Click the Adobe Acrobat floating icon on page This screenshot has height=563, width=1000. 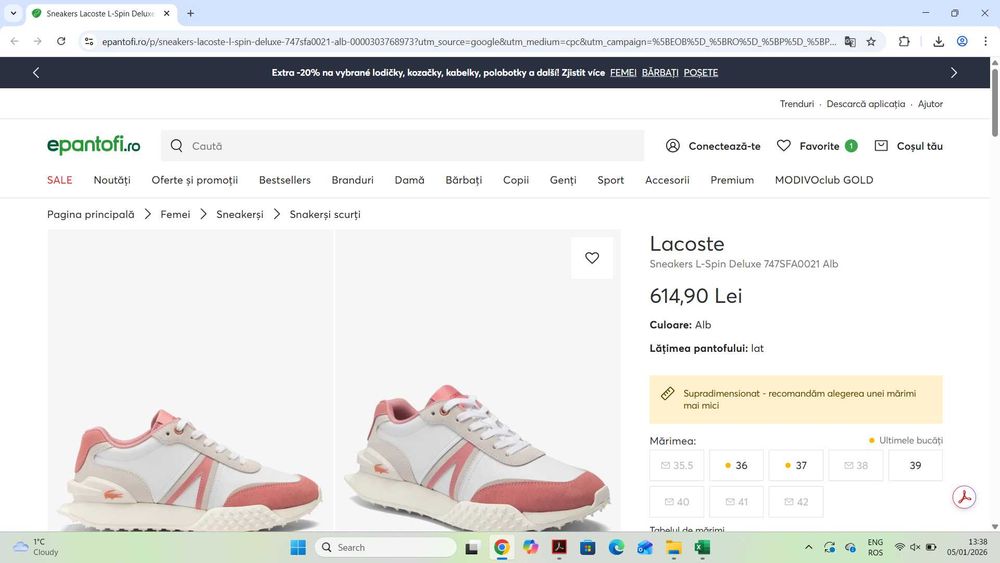click(964, 497)
